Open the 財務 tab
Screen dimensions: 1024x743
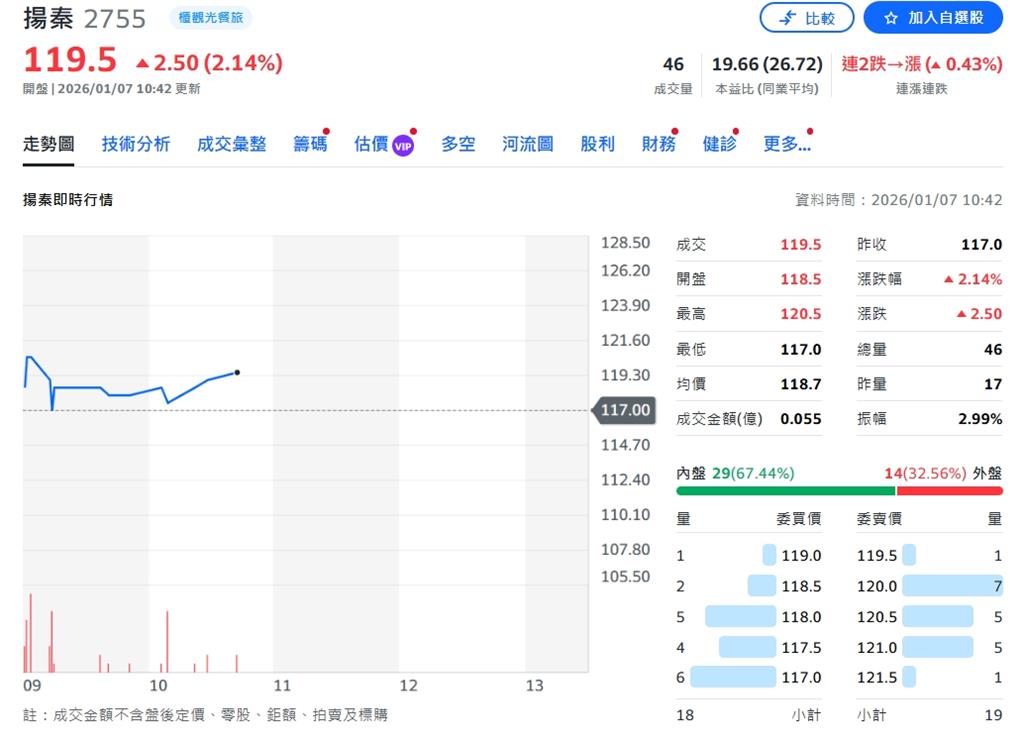tap(658, 144)
